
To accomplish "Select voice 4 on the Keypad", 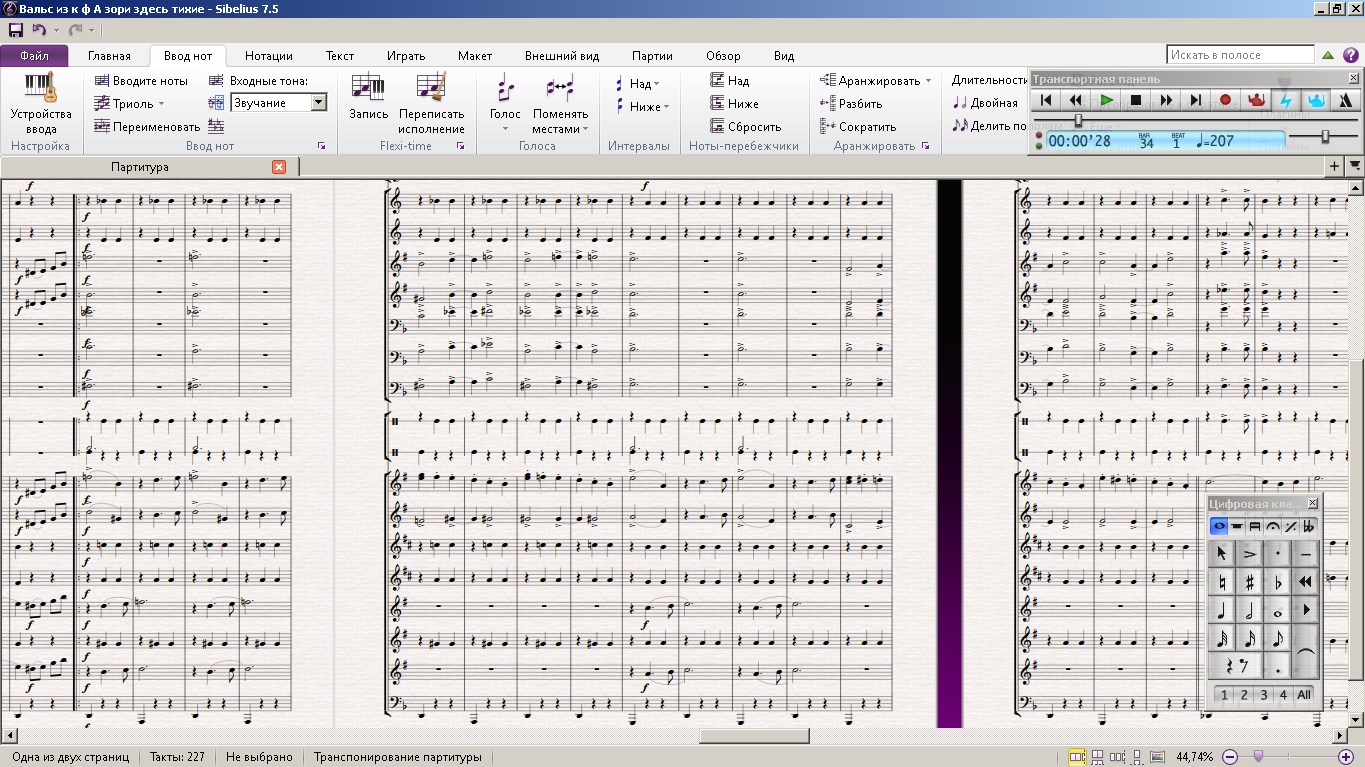I will coord(1283,695).
